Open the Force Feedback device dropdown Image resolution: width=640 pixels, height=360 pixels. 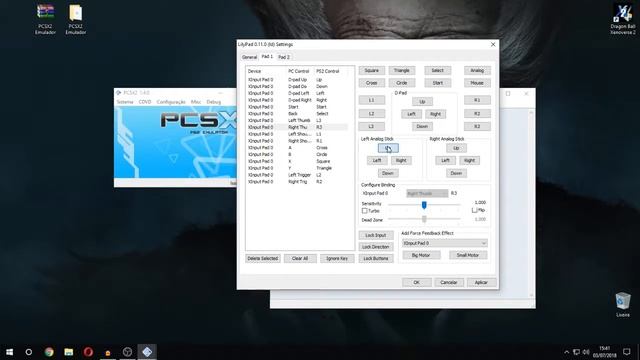click(x=444, y=243)
